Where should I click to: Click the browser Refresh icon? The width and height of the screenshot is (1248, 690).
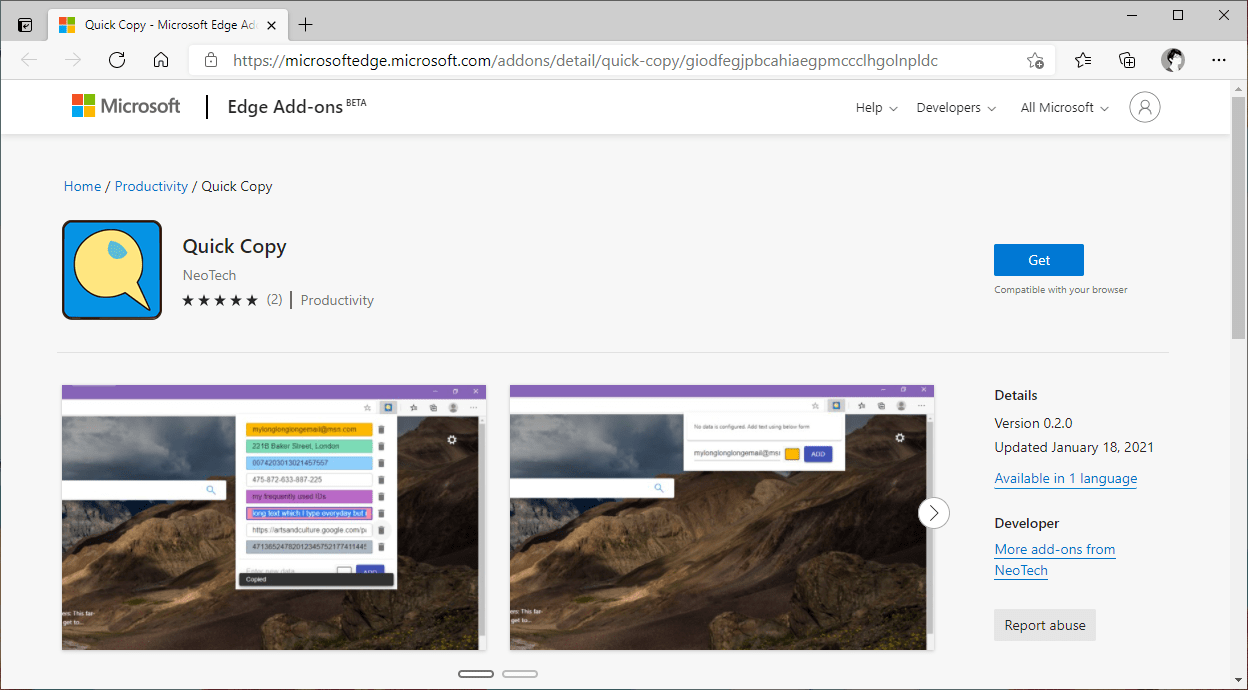coord(117,60)
